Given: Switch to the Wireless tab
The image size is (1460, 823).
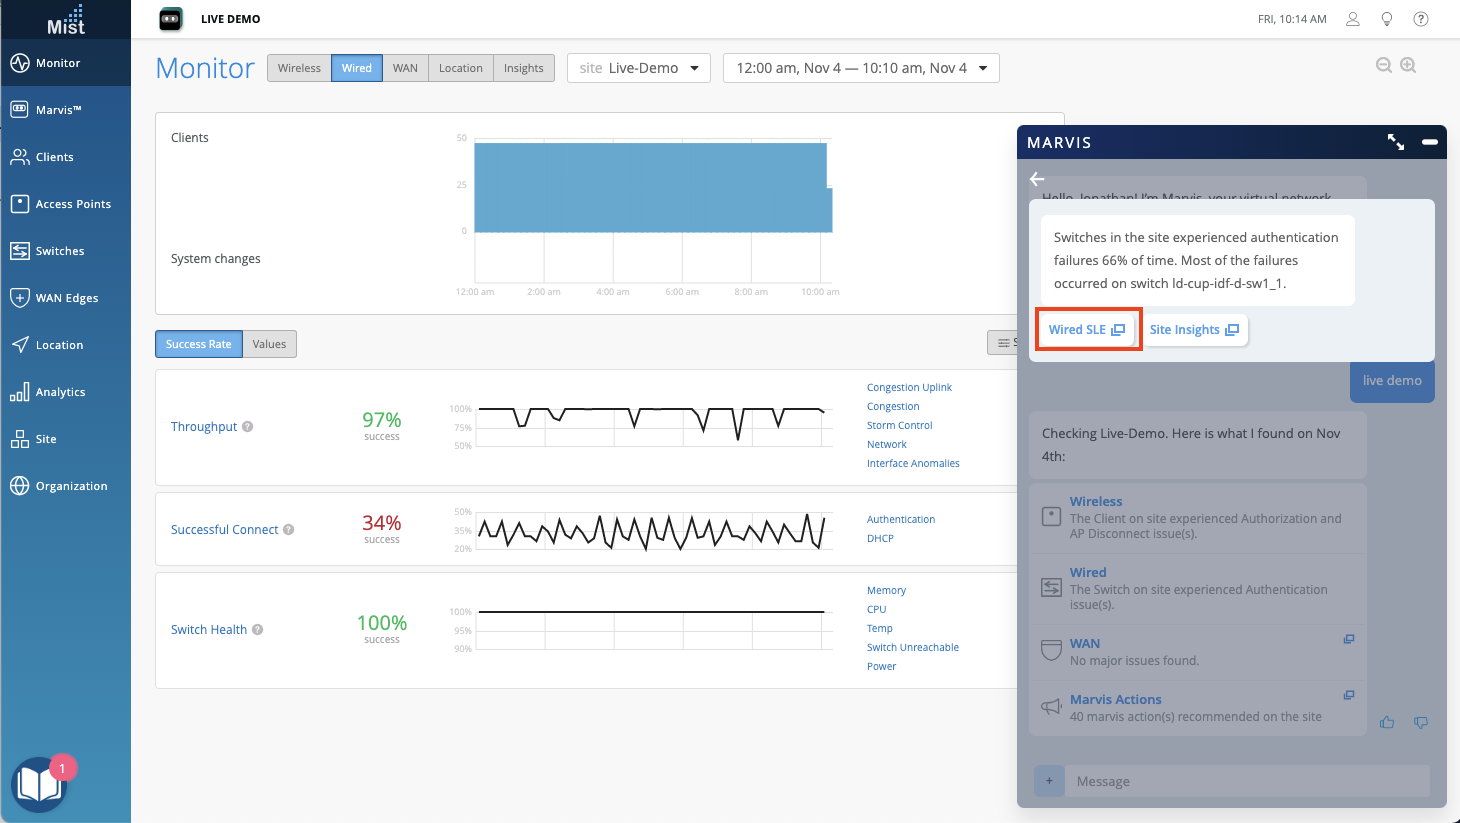Looking at the screenshot, I should click(x=299, y=68).
